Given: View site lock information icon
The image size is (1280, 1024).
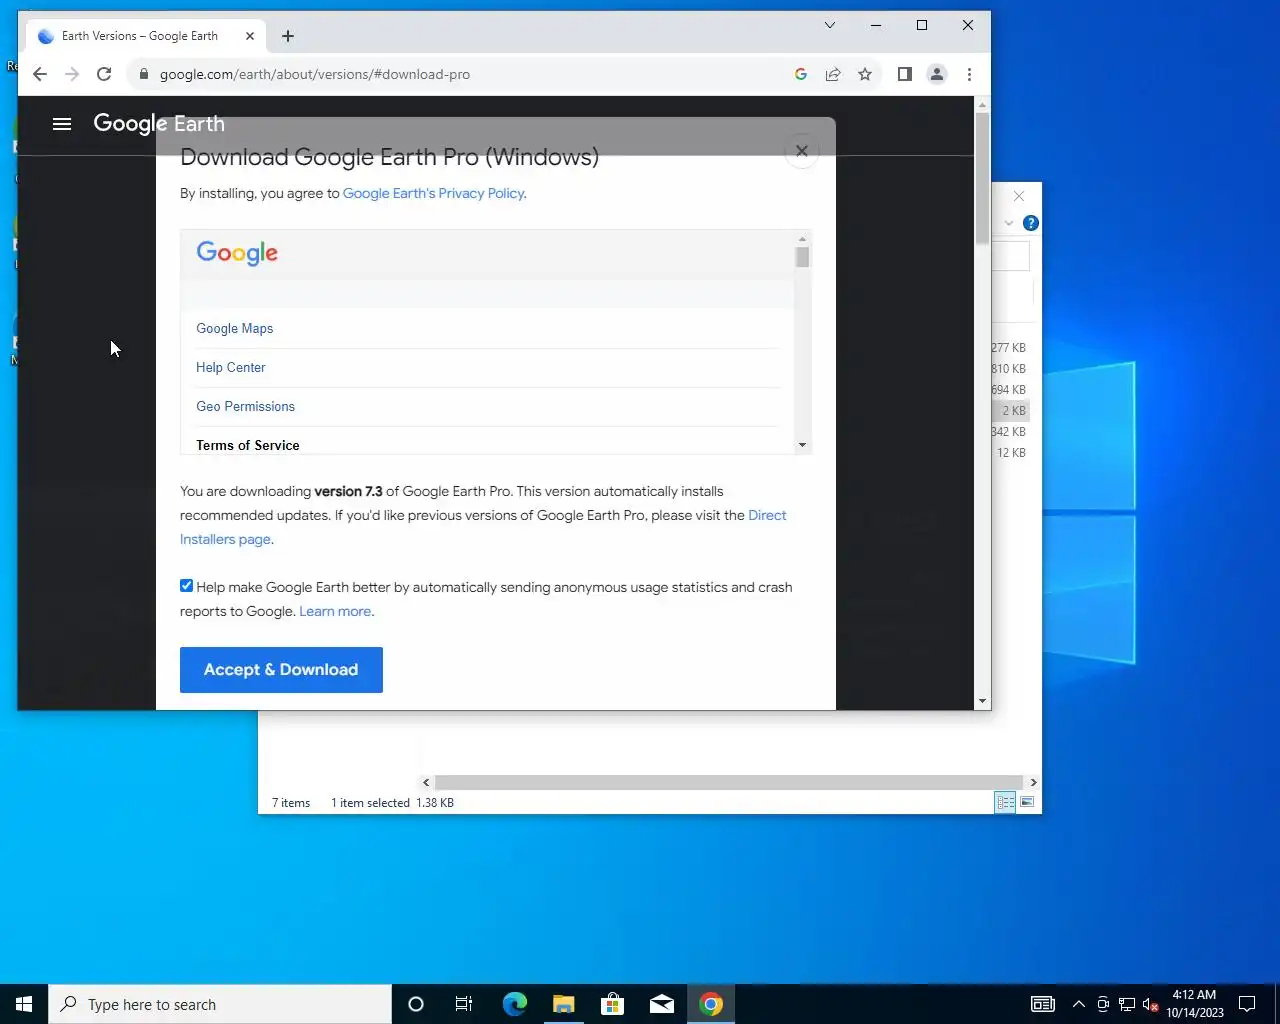Looking at the screenshot, I should (x=144, y=74).
